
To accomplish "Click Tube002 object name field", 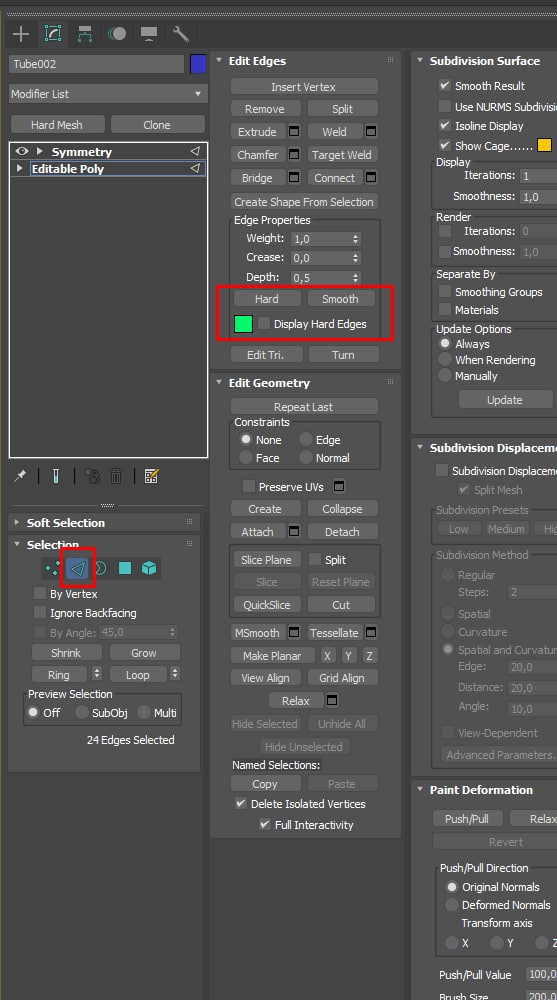I will click(x=96, y=64).
